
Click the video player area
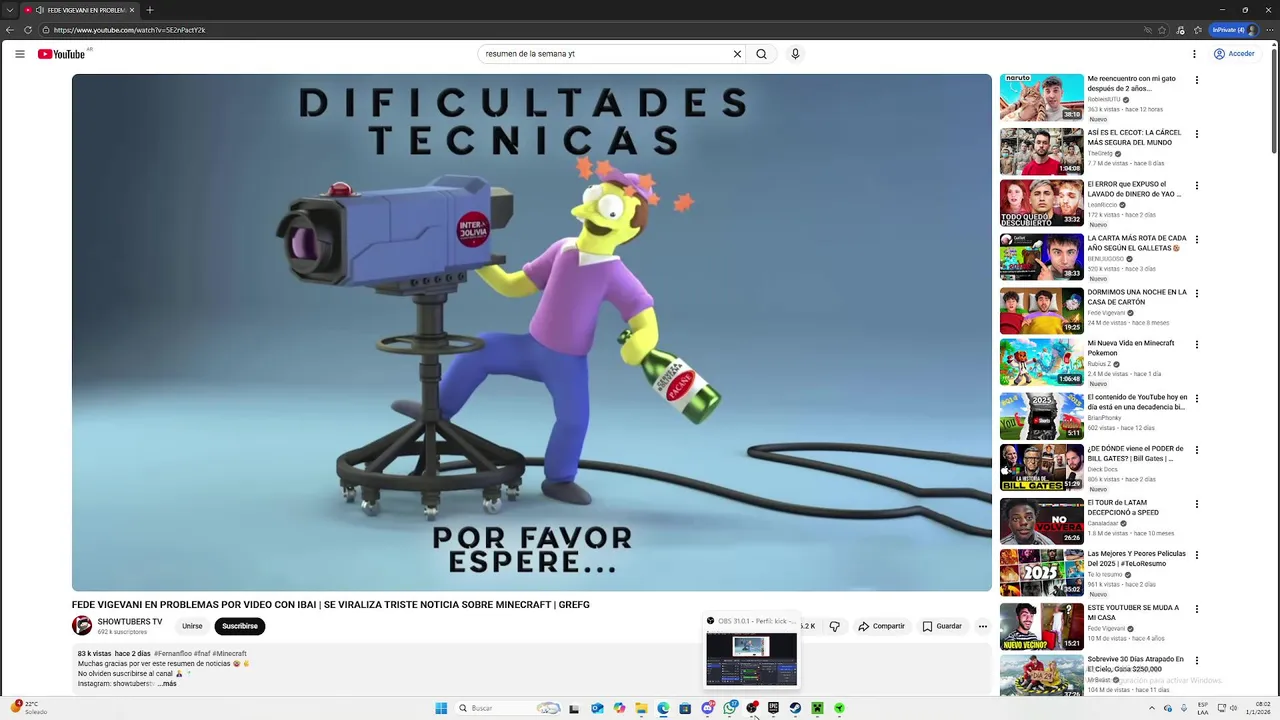[x=531, y=332]
